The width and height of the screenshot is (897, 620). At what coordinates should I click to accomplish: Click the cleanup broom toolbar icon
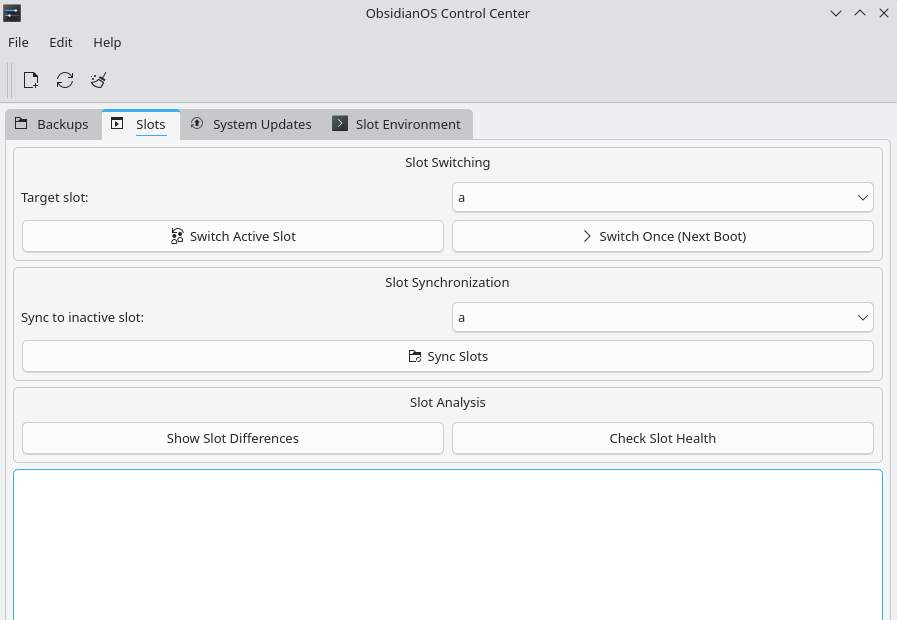click(98, 80)
